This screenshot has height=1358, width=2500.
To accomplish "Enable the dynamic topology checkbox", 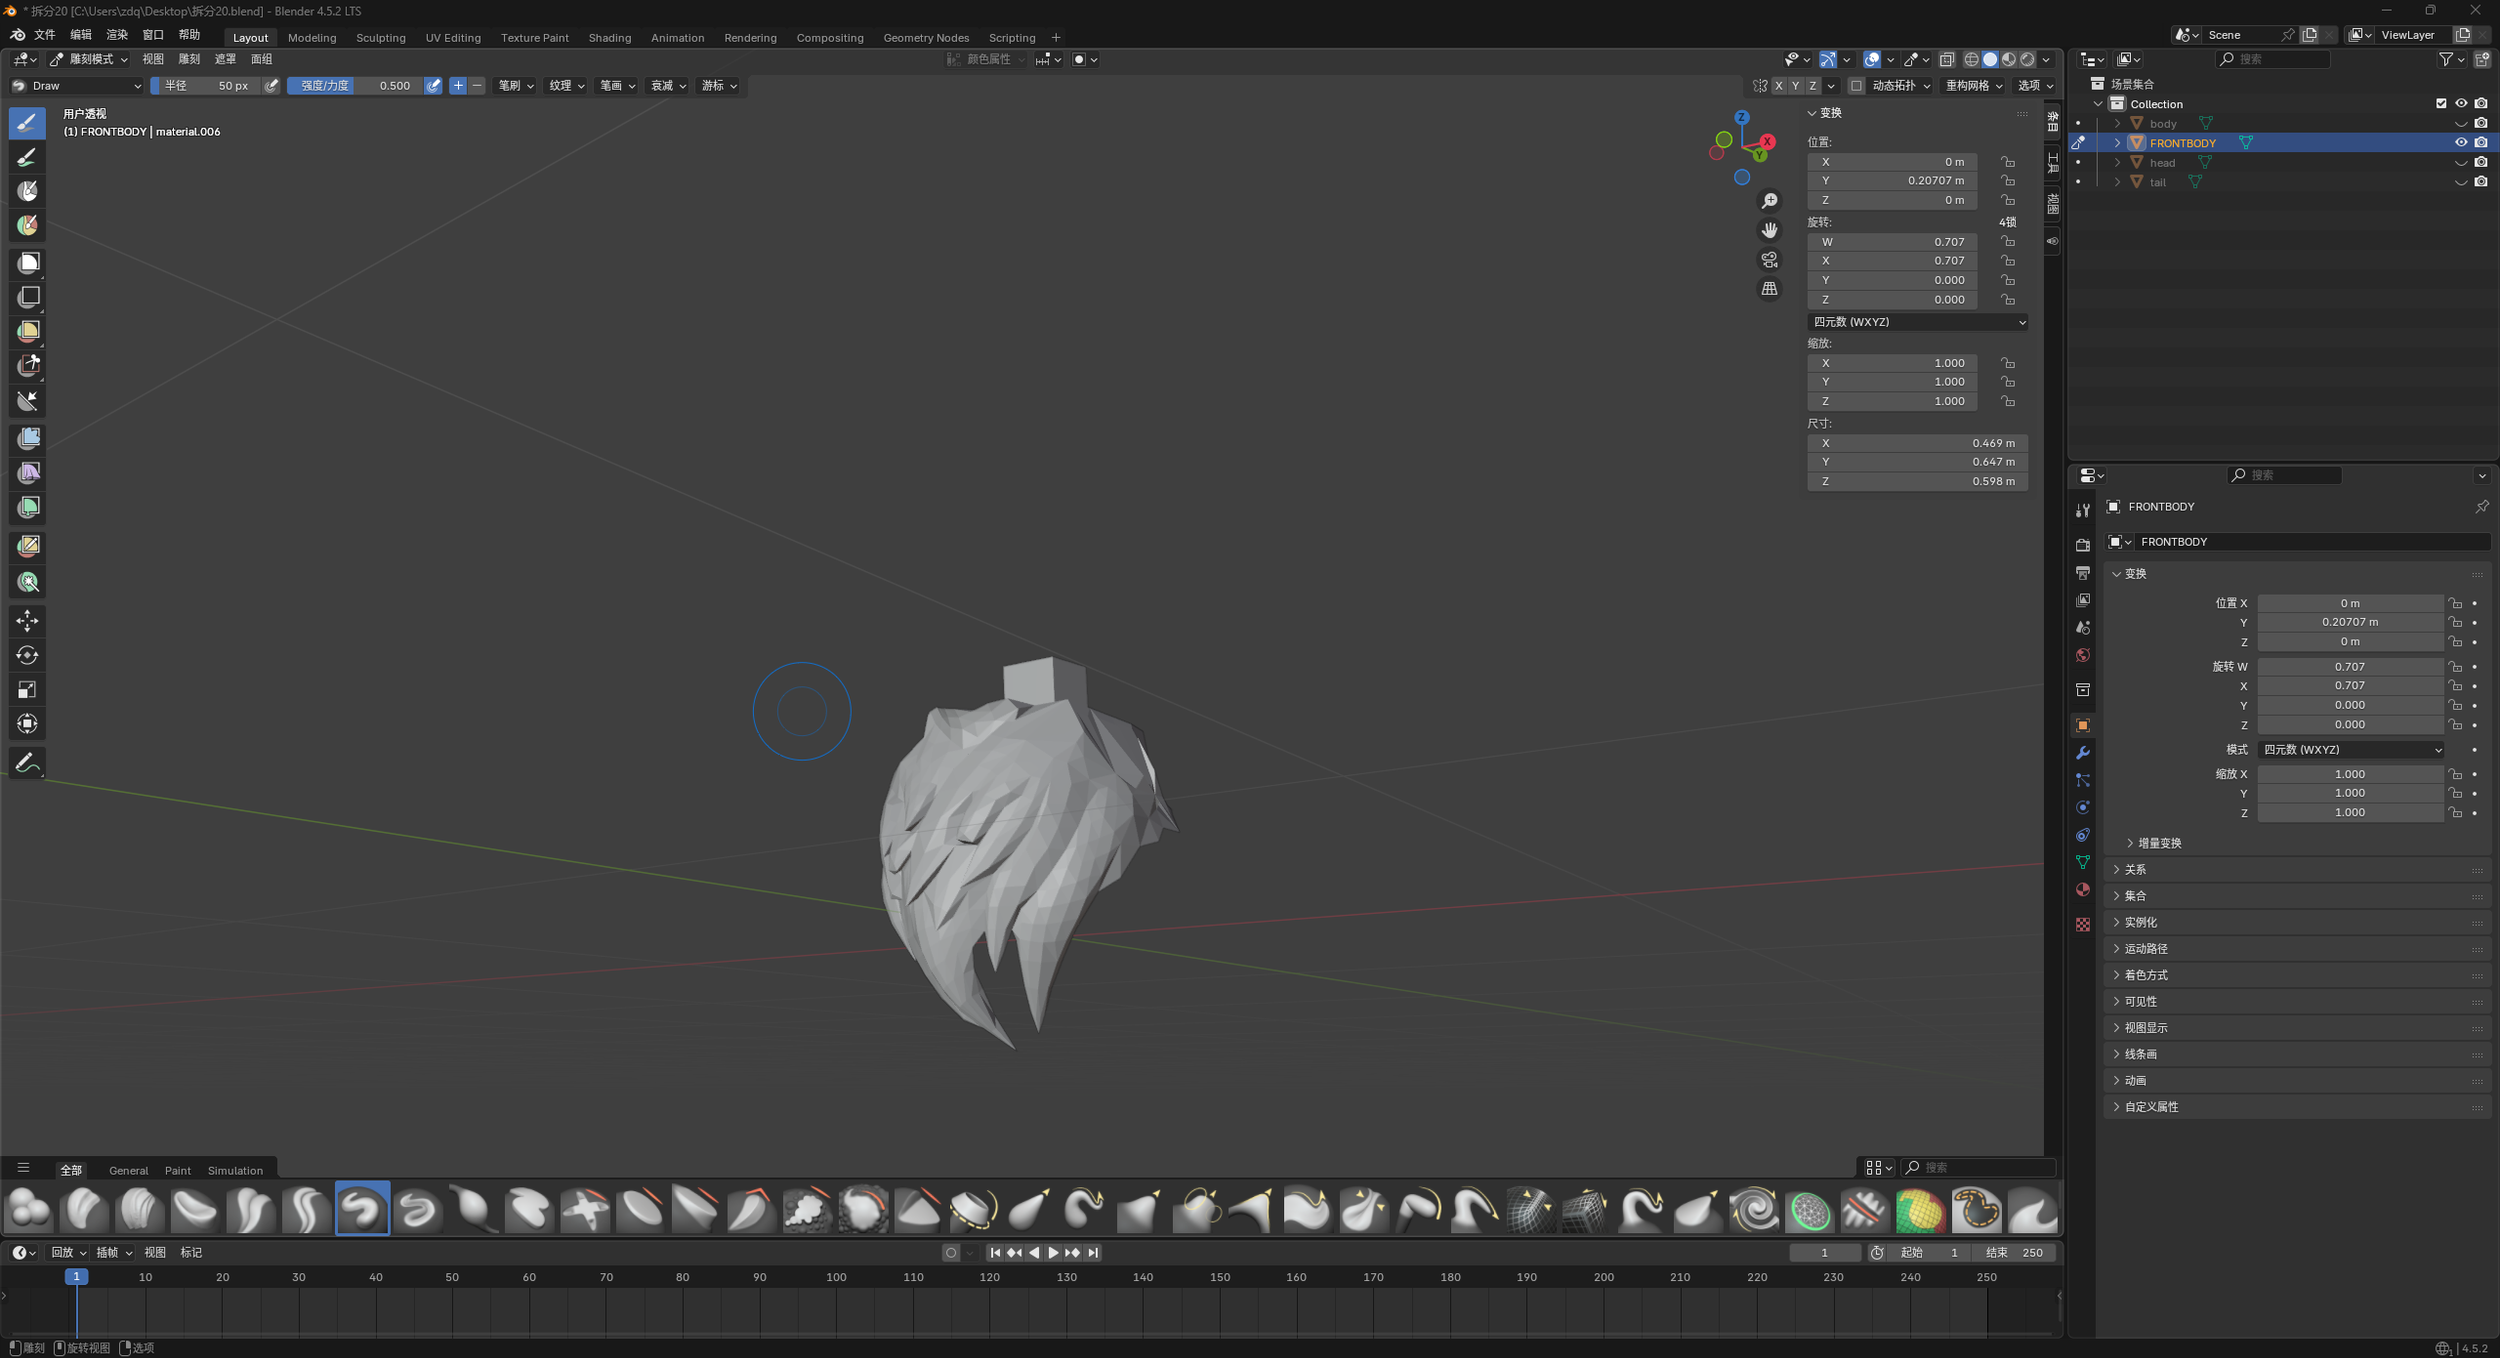I will [1856, 86].
